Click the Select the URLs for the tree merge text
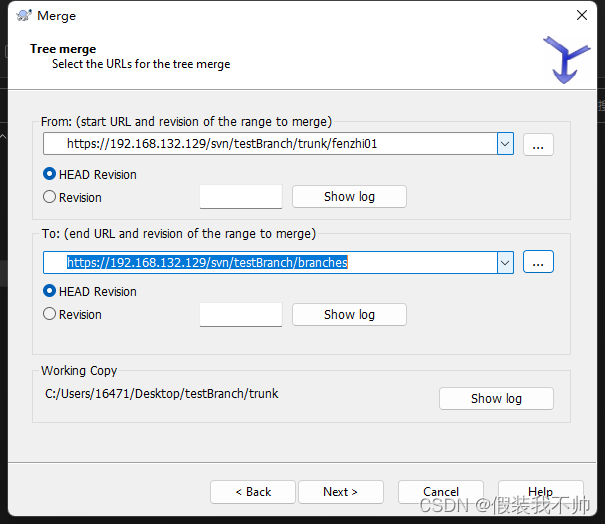Screen dimensions: 605x524 point(141,64)
